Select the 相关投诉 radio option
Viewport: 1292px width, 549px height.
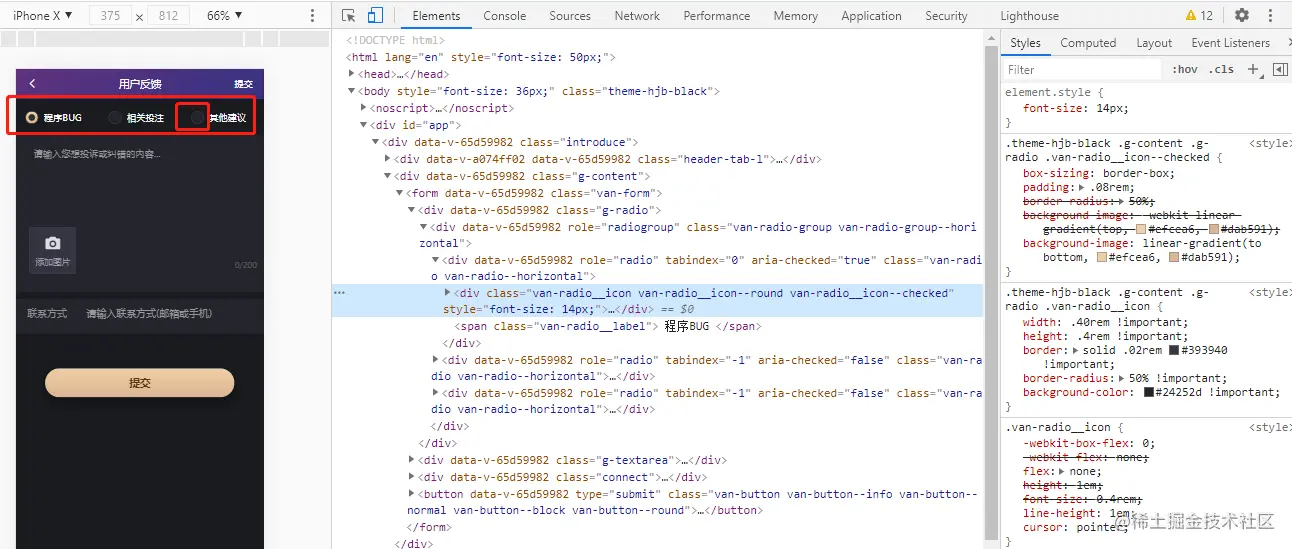point(136,117)
